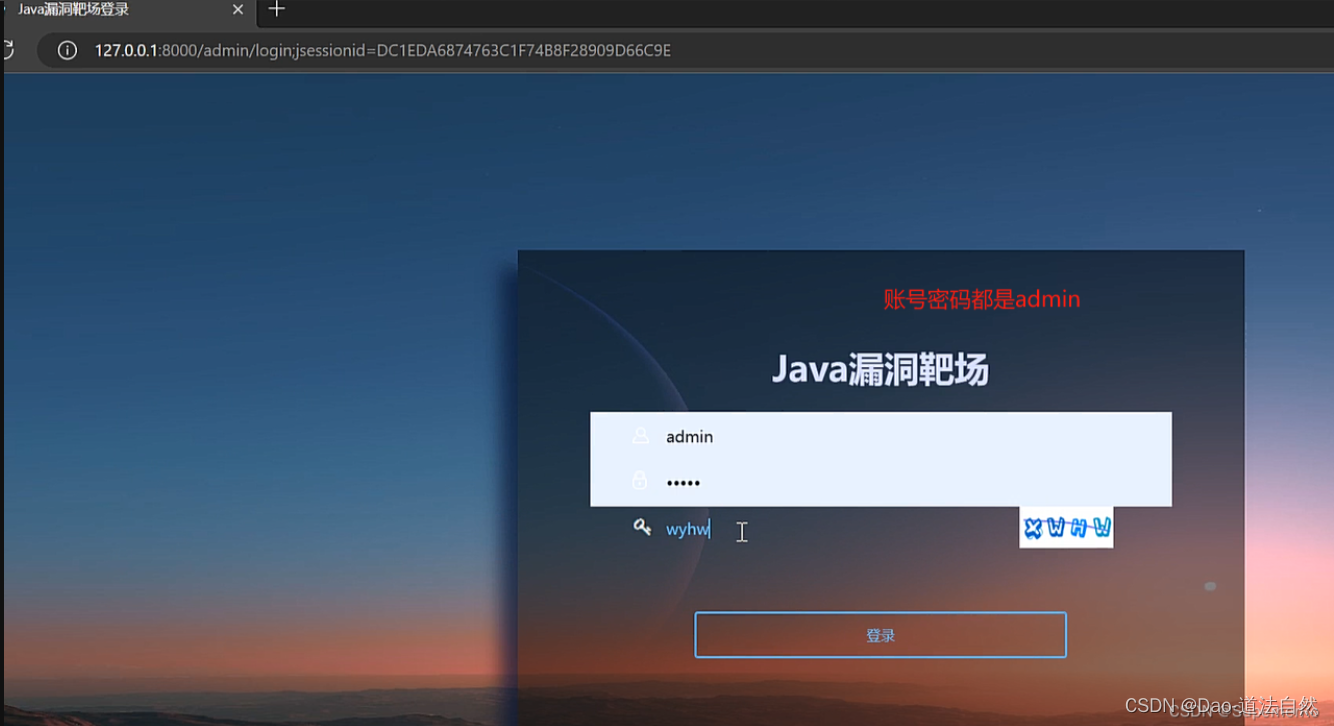Click the key icon beside the captcha input

[x=643, y=527]
